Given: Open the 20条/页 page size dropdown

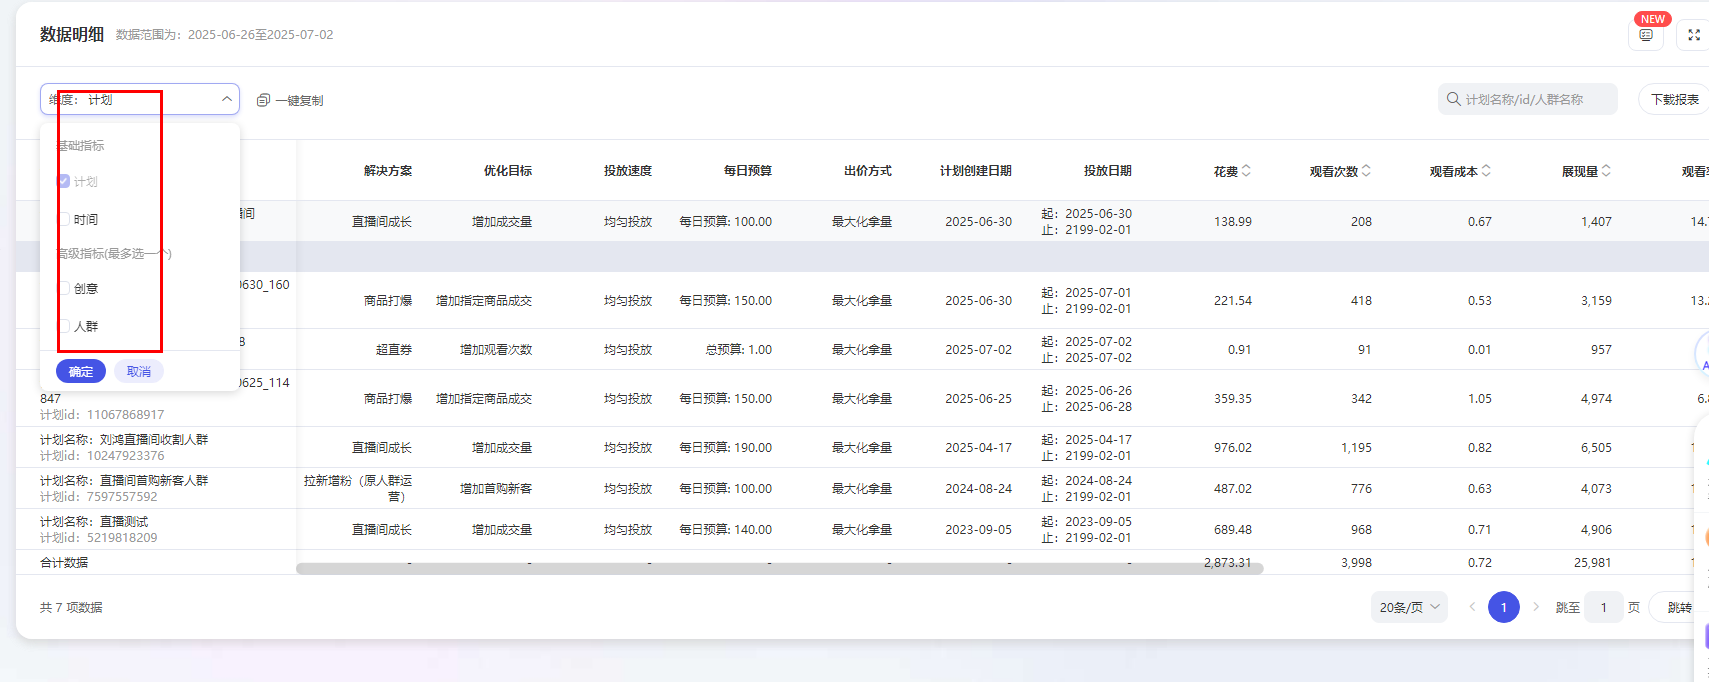Looking at the screenshot, I should click(x=1409, y=607).
